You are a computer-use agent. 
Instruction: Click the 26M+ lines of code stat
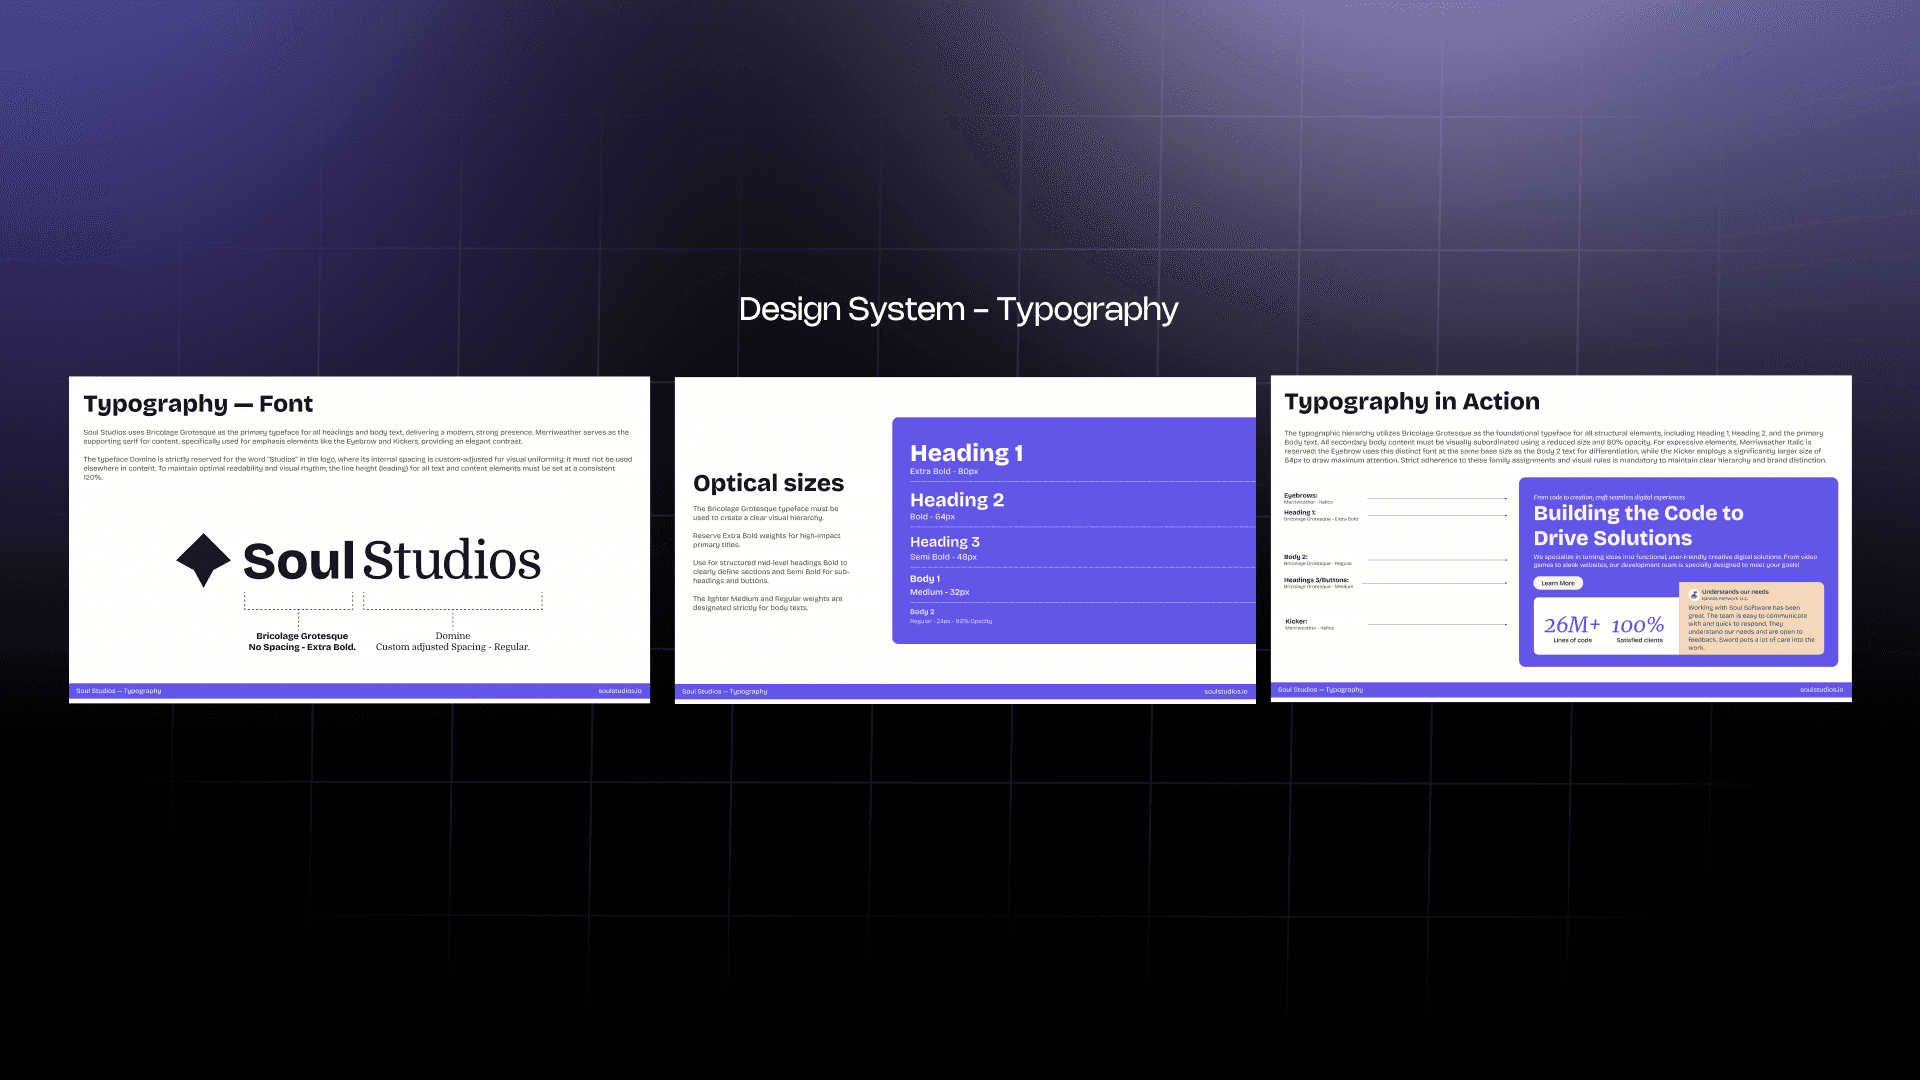coord(1572,628)
